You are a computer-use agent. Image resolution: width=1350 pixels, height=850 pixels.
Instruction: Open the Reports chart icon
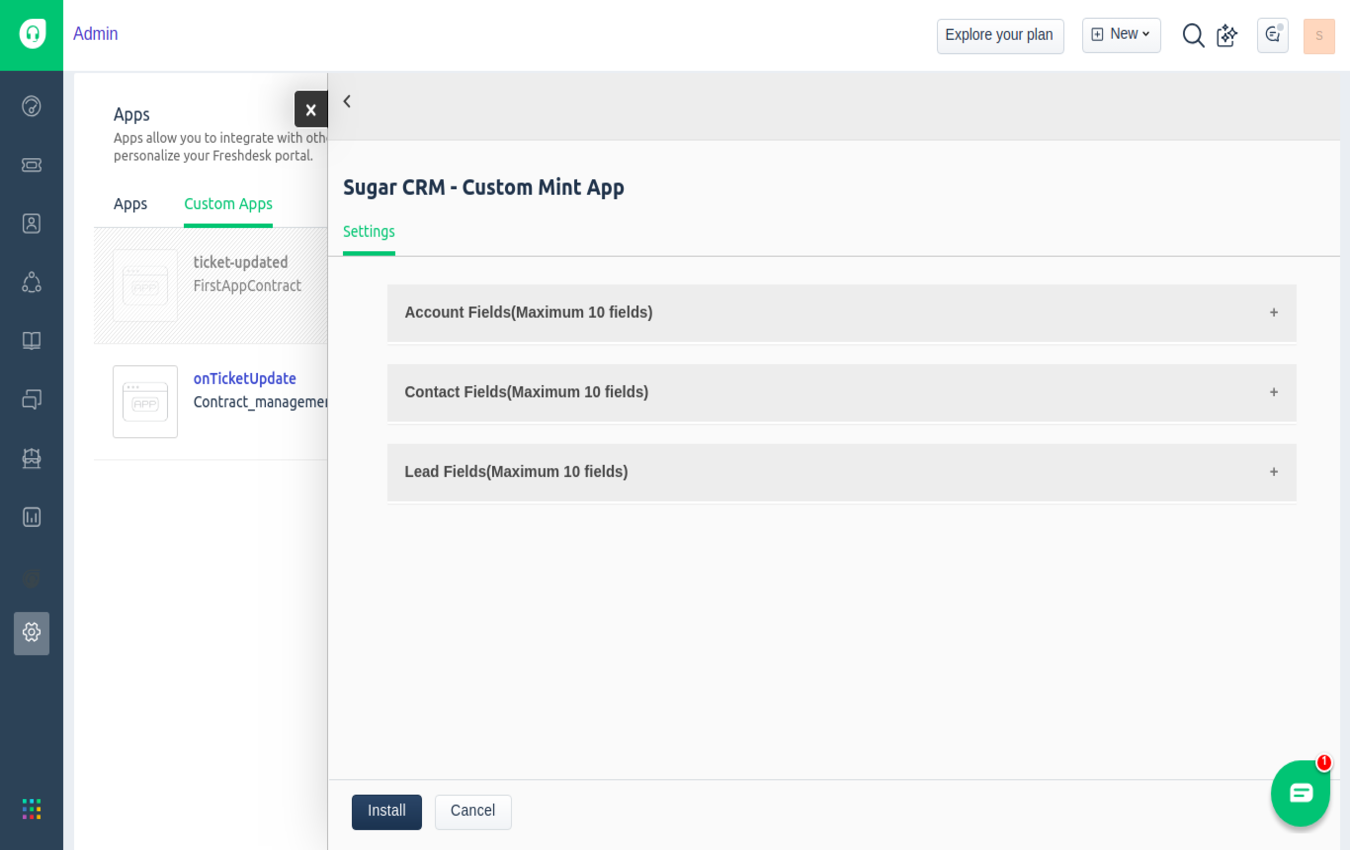click(x=31, y=517)
